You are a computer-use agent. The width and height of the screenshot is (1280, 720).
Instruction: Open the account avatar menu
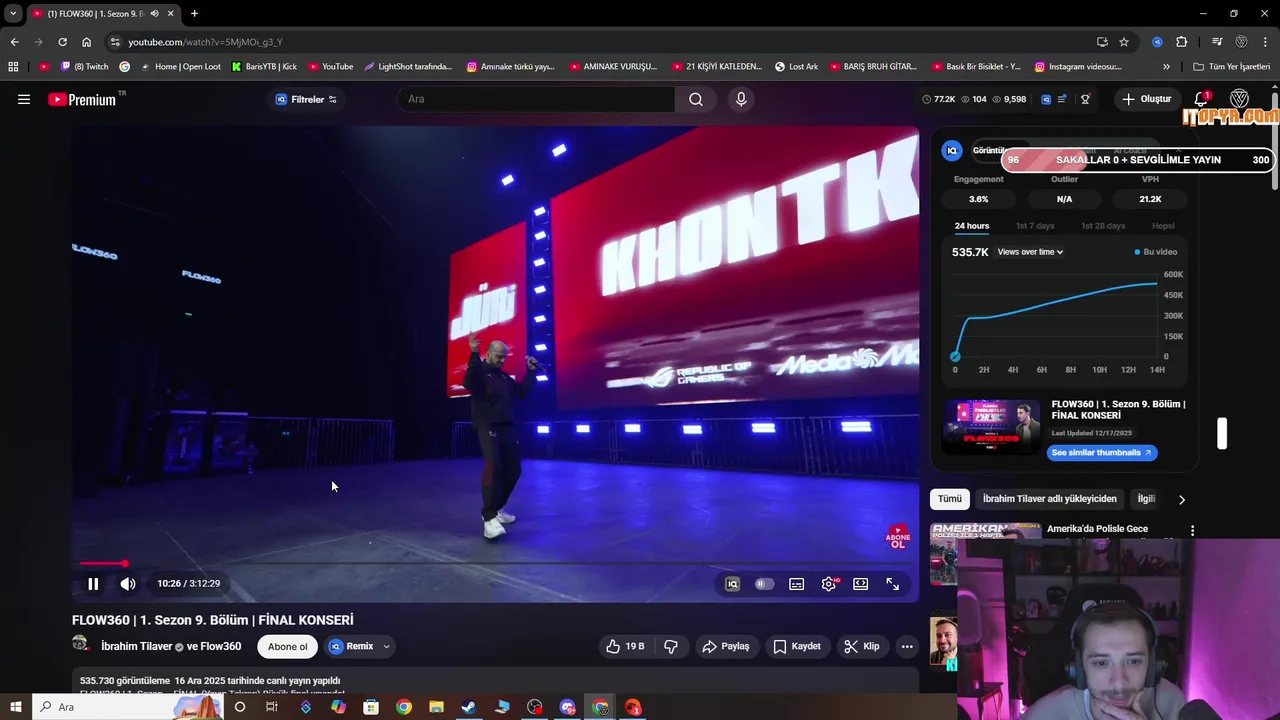click(1239, 99)
